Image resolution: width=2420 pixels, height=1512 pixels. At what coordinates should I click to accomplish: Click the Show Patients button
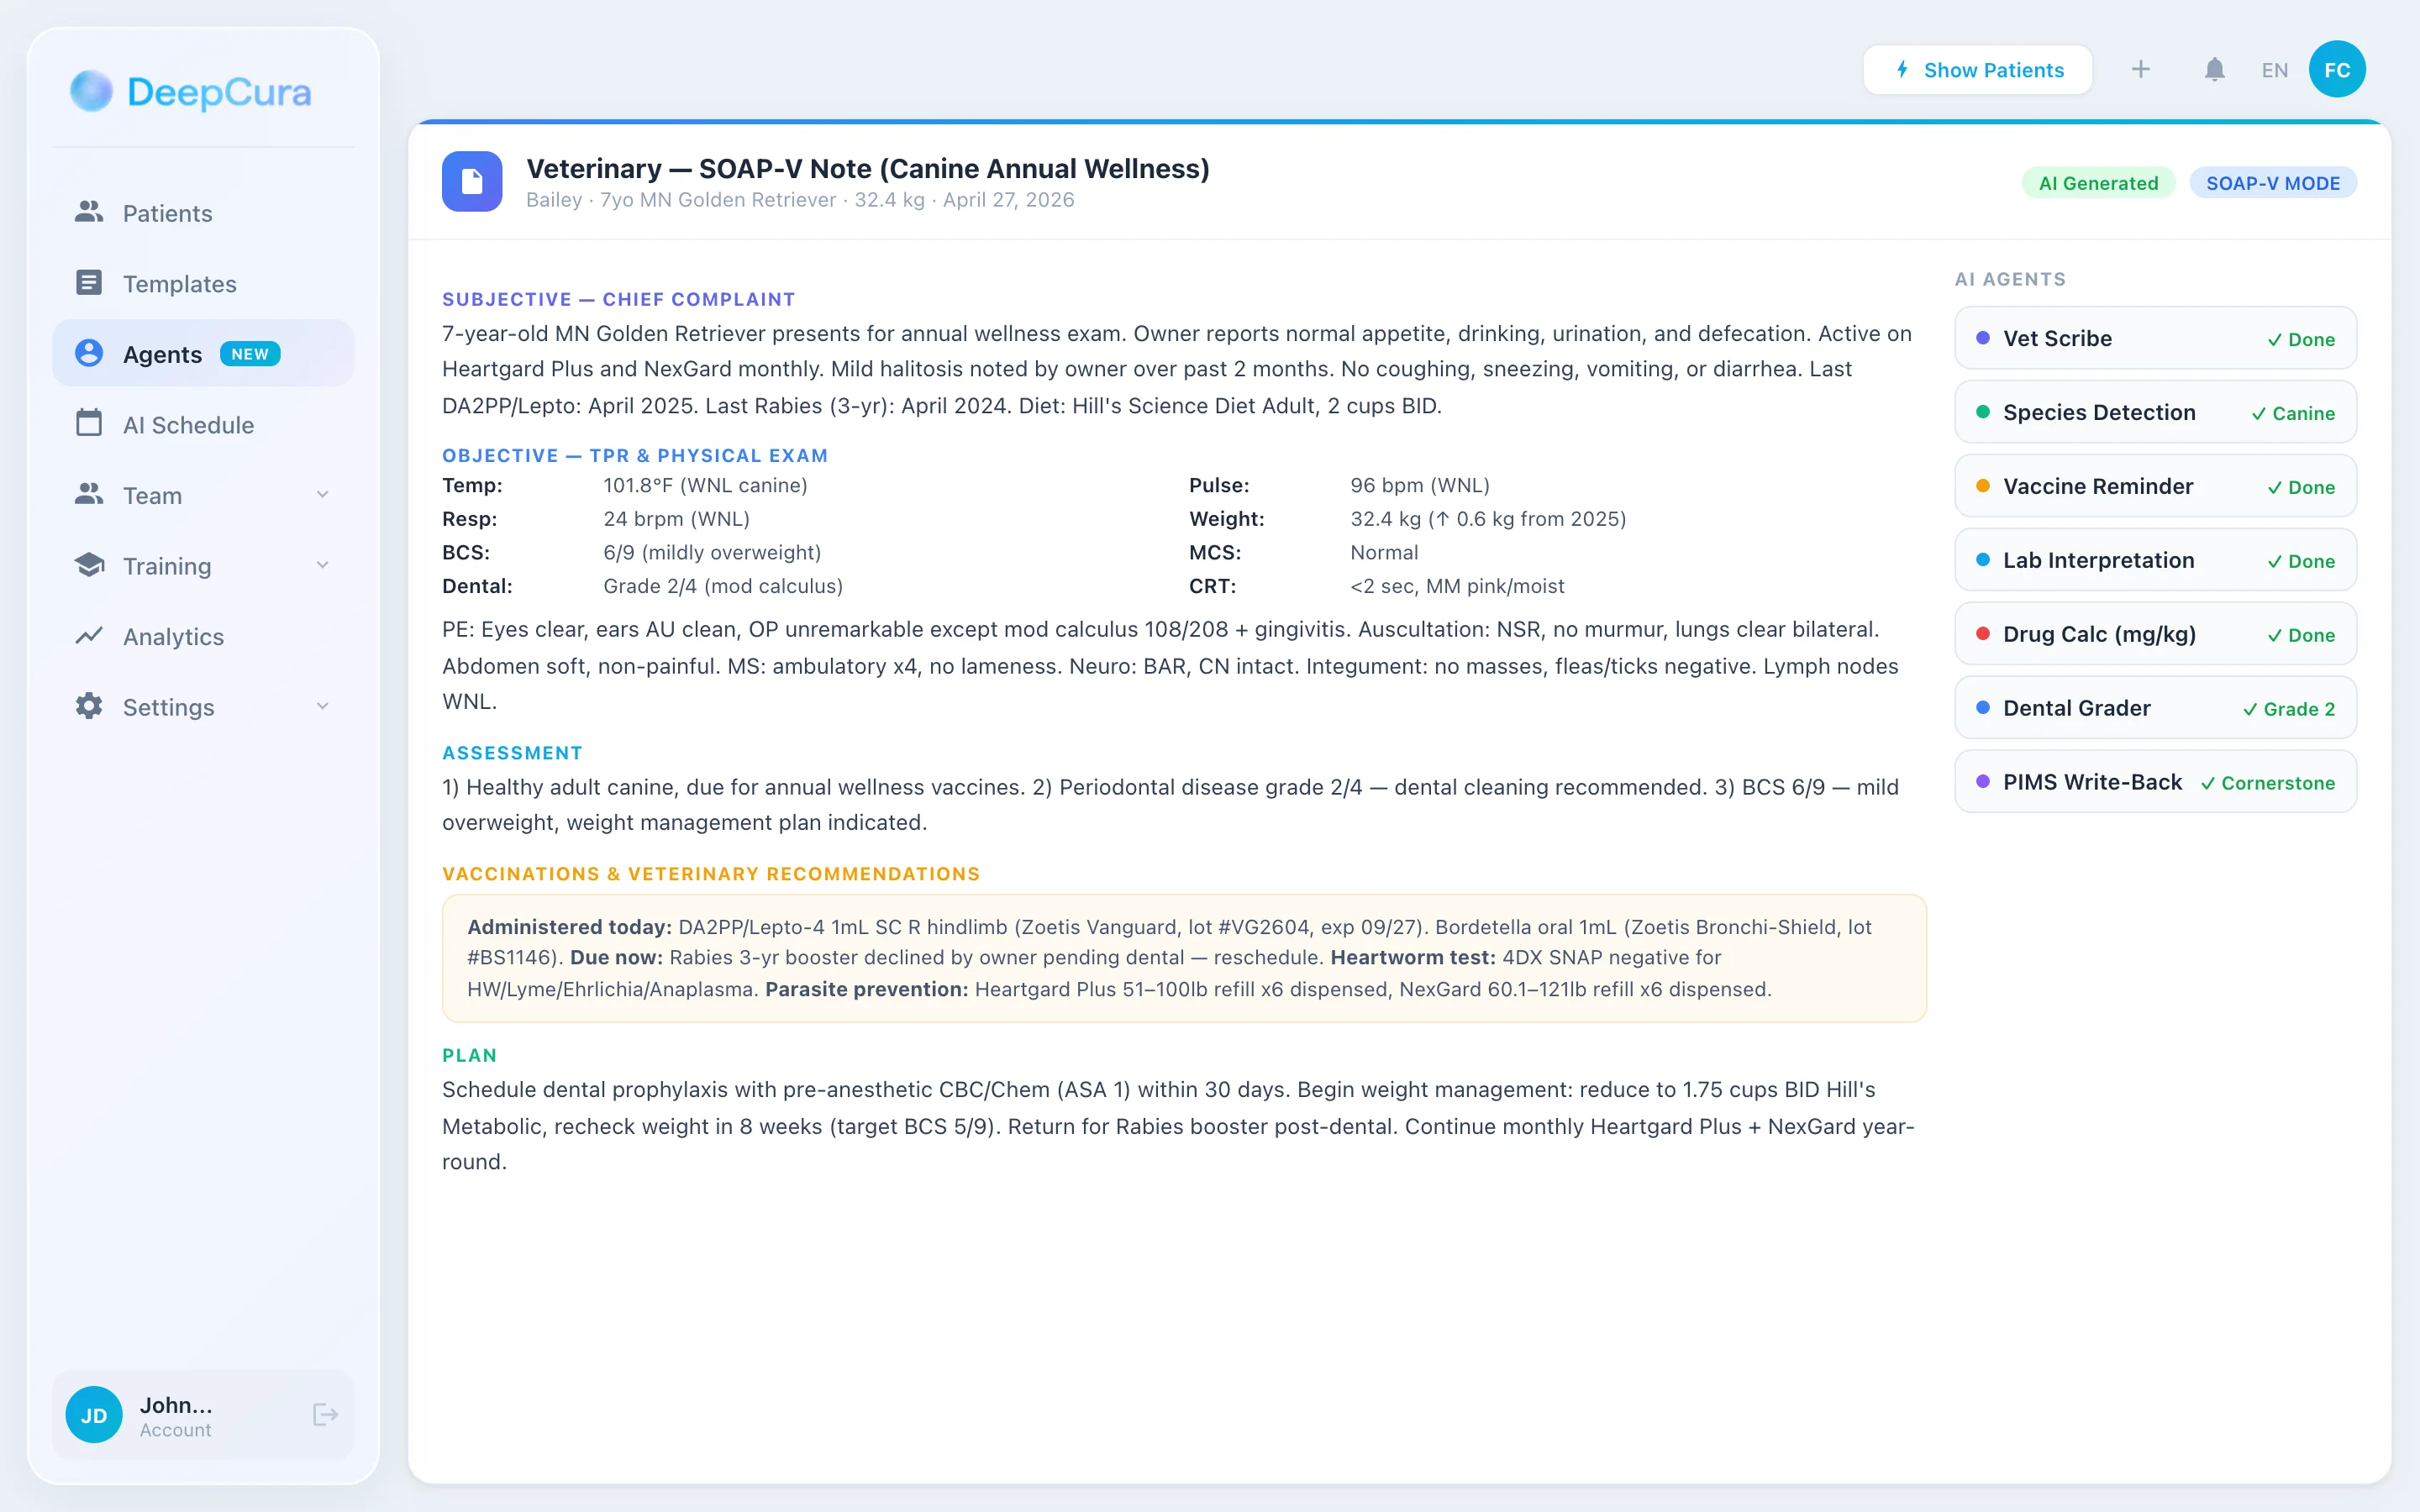1977,70
